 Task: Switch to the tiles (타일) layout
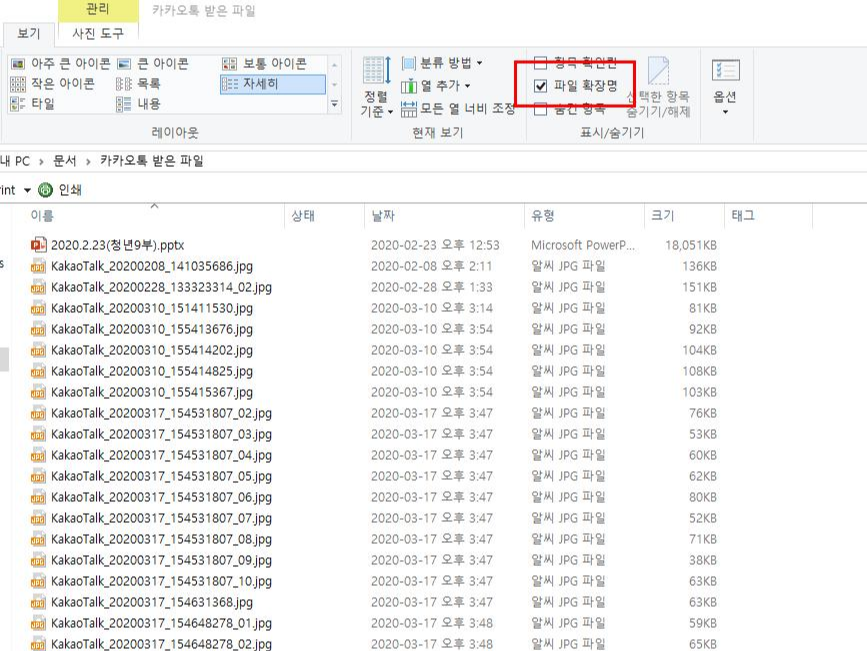tap(33, 103)
